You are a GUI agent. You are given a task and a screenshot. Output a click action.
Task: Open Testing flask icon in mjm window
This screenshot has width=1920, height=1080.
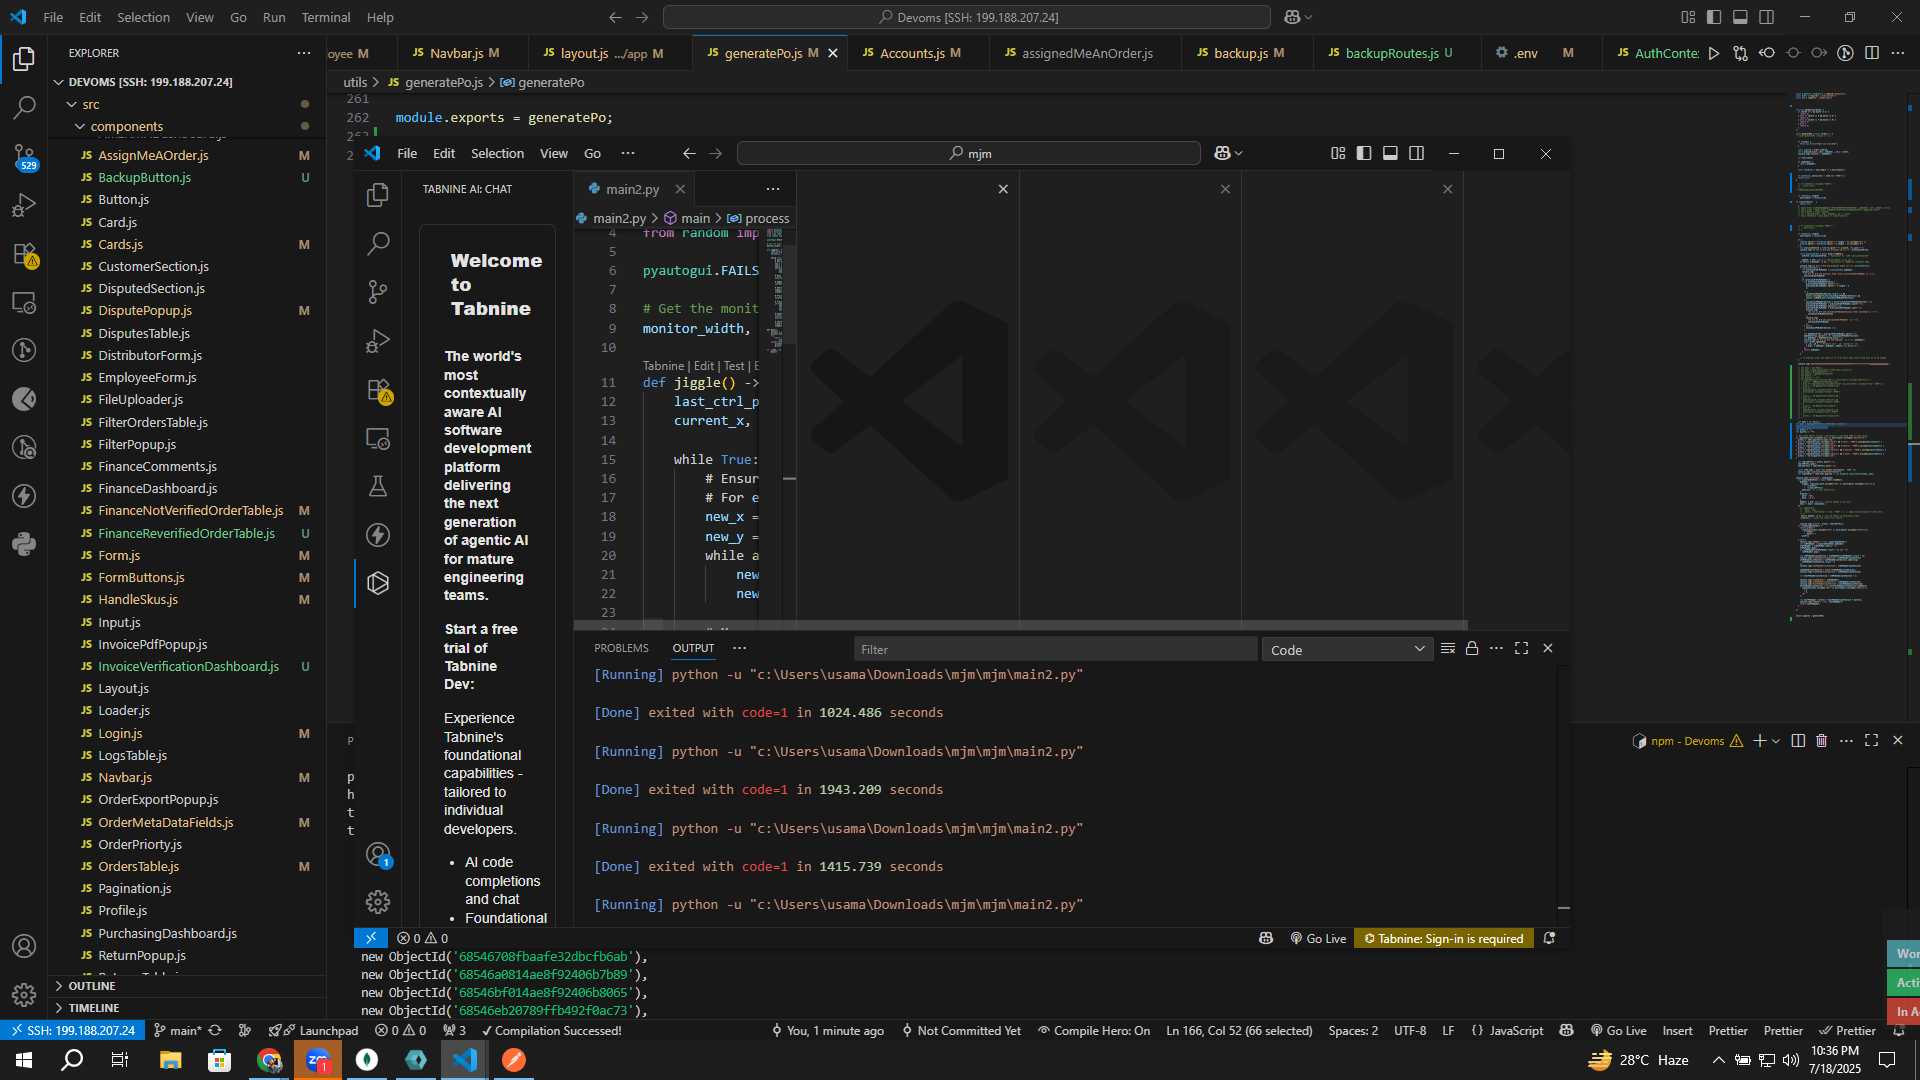pyautogui.click(x=378, y=487)
